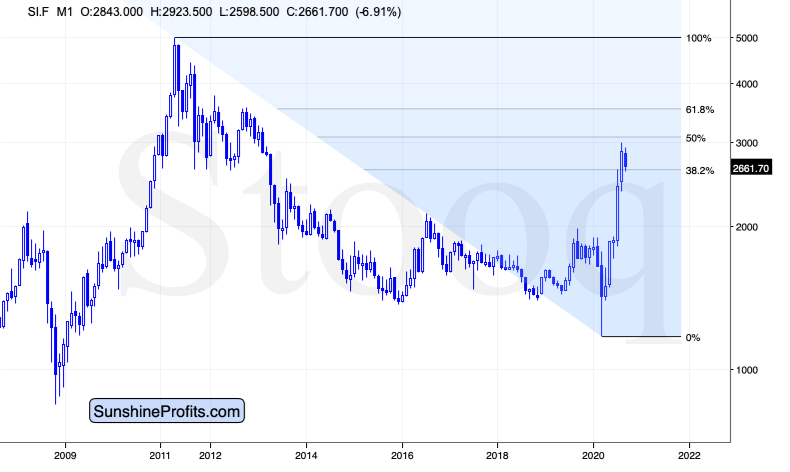Click the 2009 year axis label
The width and height of the screenshot is (790, 472).
(x=65, y=456)
